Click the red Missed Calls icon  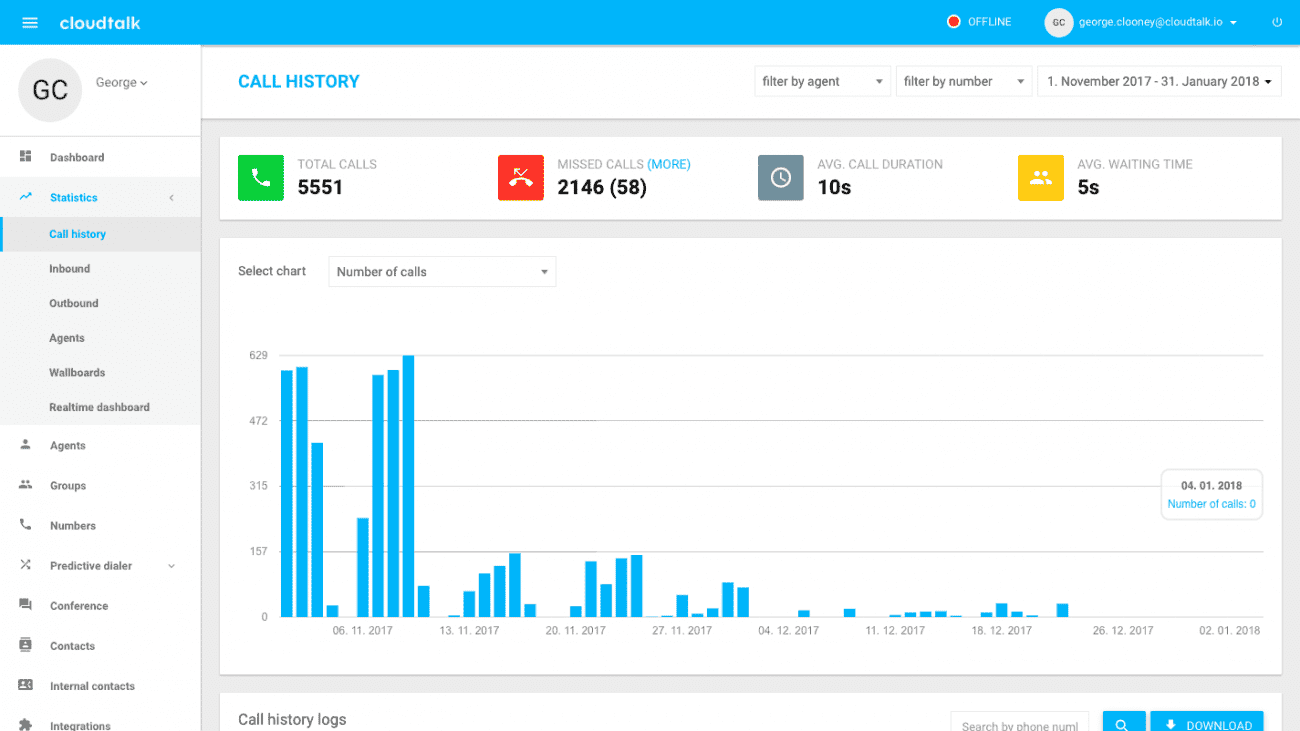[x=521, y=178]
